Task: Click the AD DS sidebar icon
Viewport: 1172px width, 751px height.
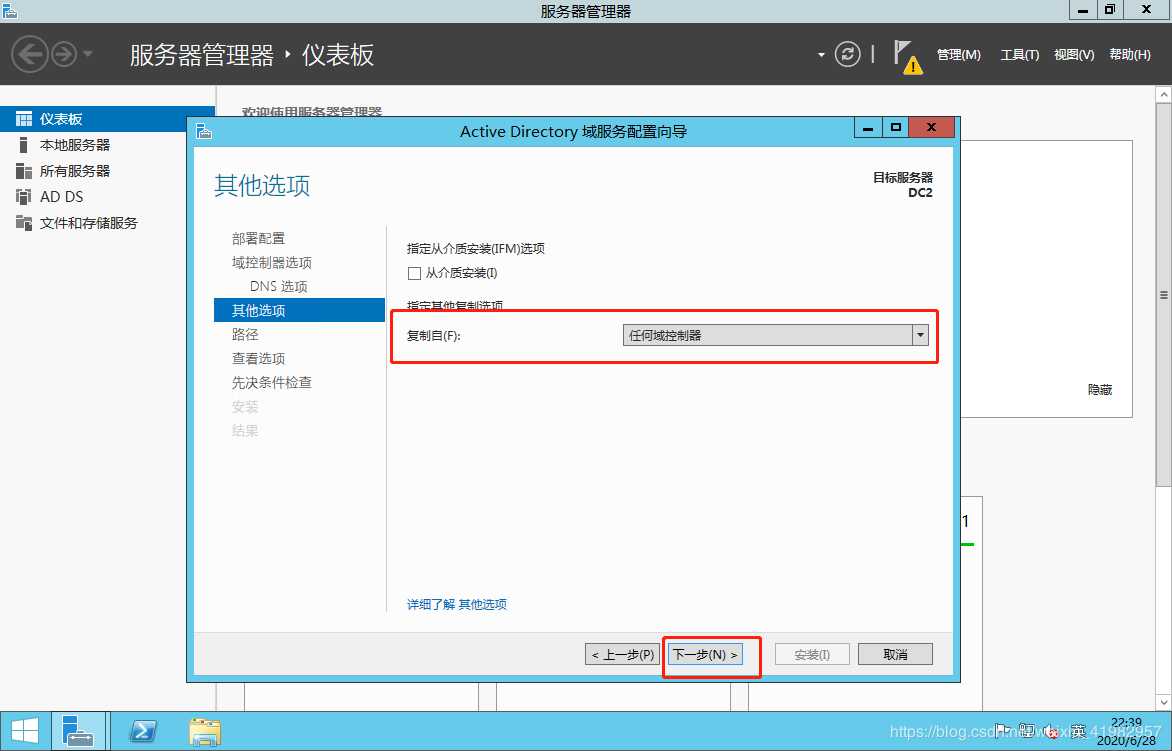Action: 24,197
